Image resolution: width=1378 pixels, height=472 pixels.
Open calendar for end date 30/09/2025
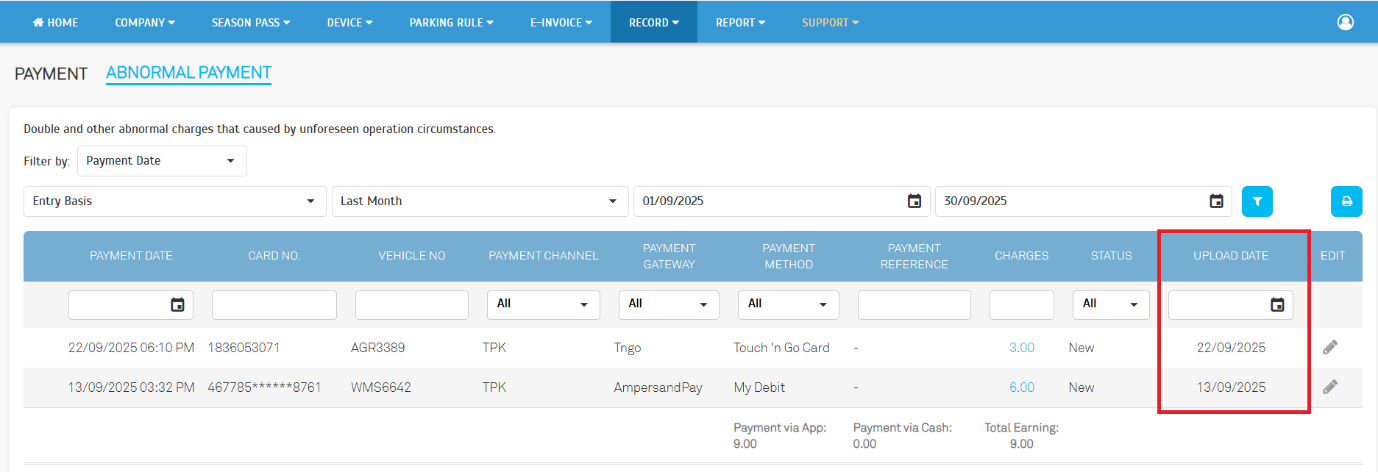click(1216, 201)
